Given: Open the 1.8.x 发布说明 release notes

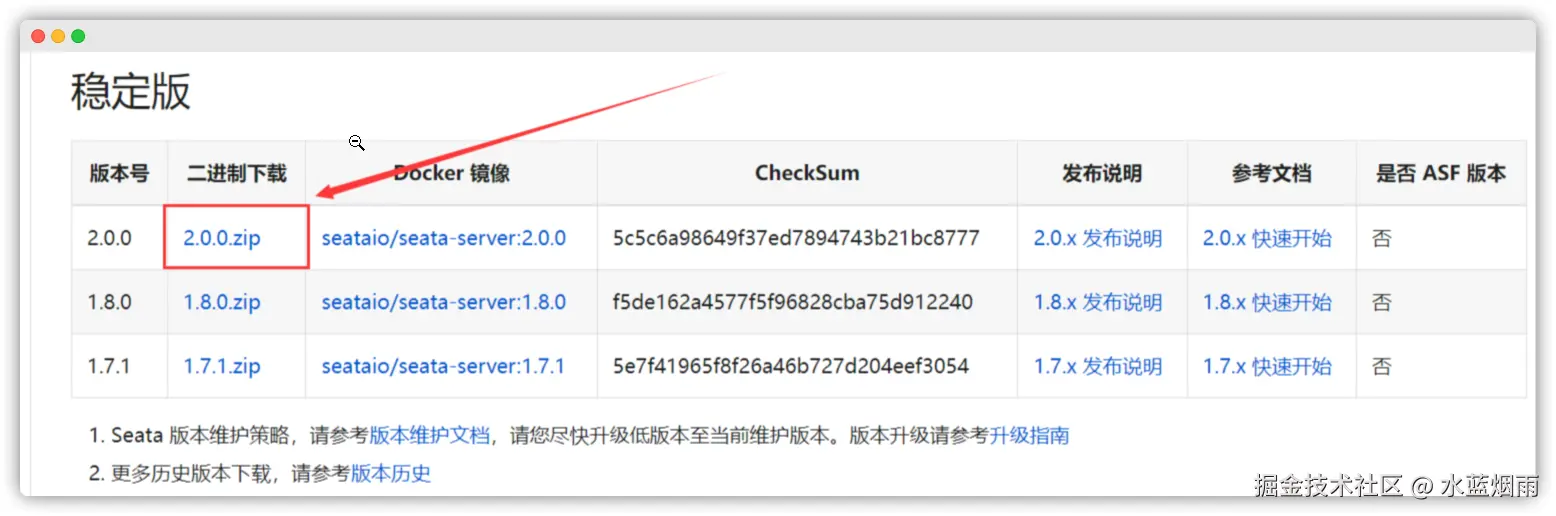Looking at the screenshot, I should tap(1098, 302).
